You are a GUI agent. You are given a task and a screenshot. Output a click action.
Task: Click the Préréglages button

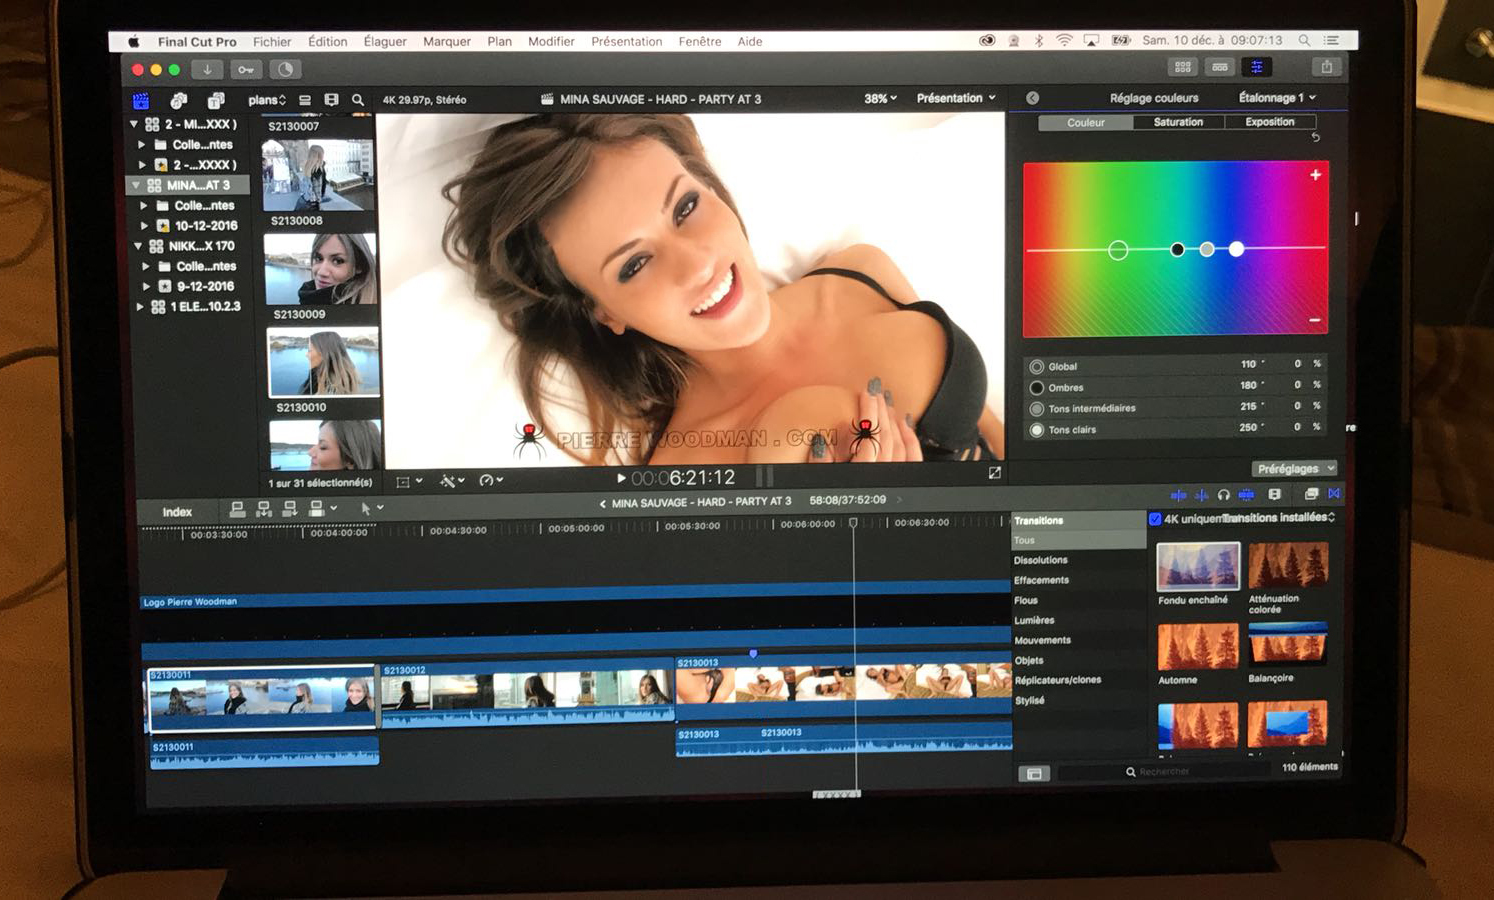click(1294, 468)
